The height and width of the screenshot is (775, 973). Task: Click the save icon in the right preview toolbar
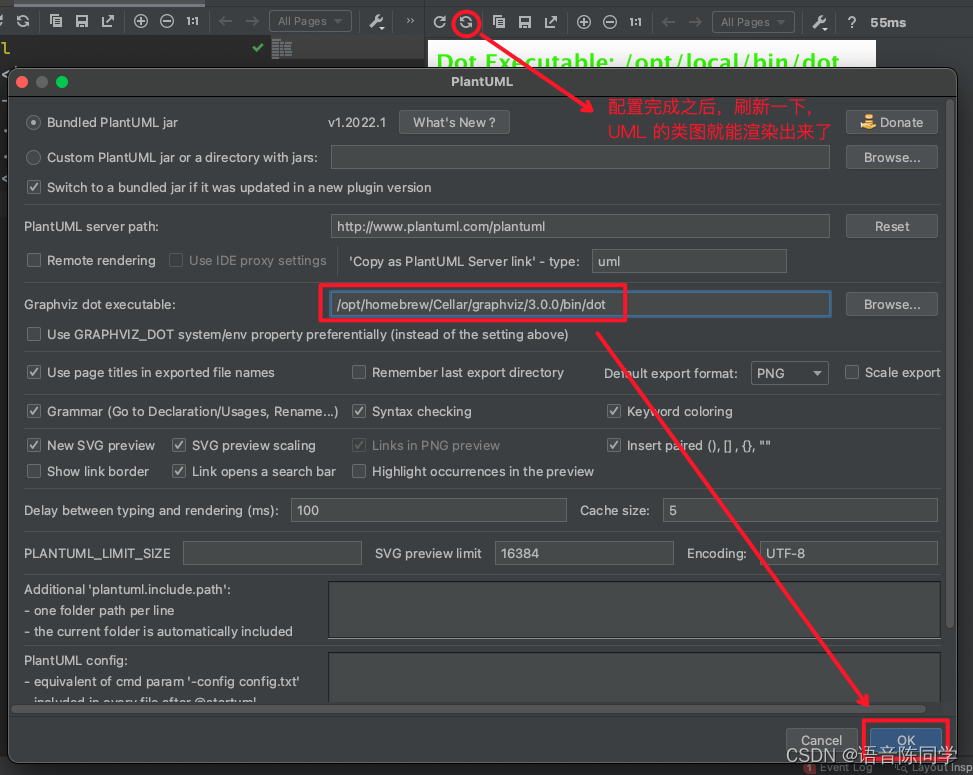pos(525,22)
